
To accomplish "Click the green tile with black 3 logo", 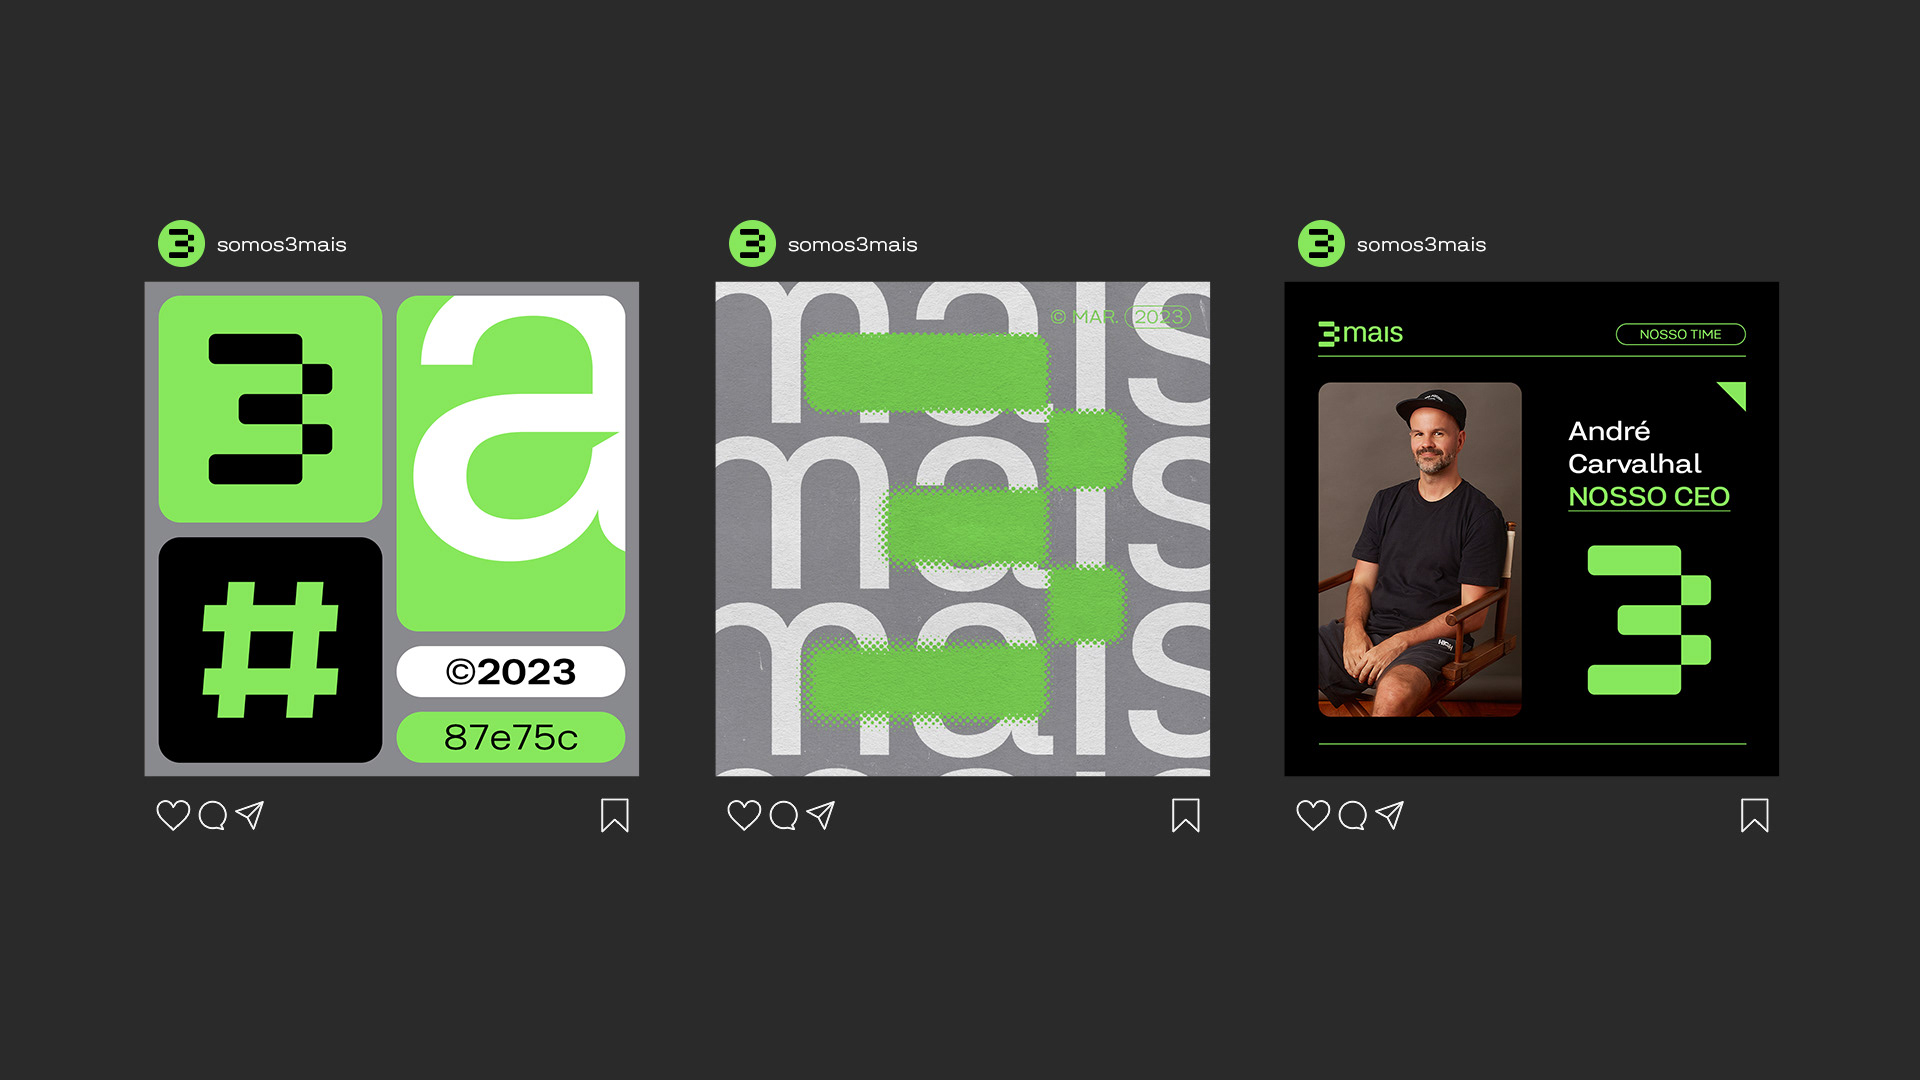I will 270,408.
